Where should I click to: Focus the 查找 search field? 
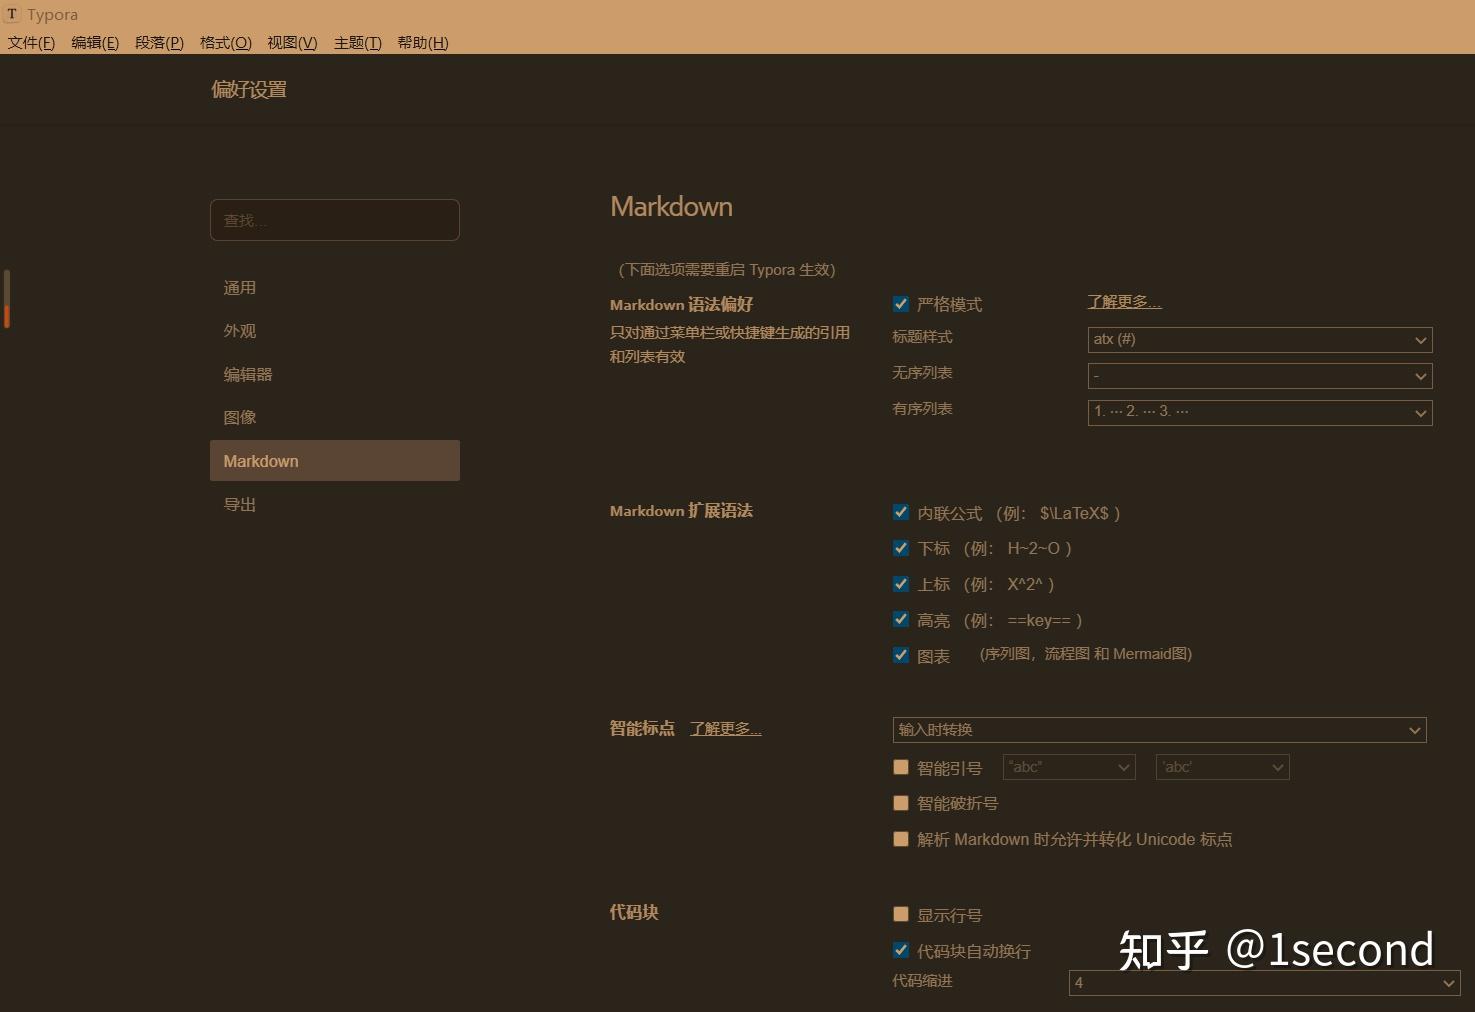tap(335, 220)
